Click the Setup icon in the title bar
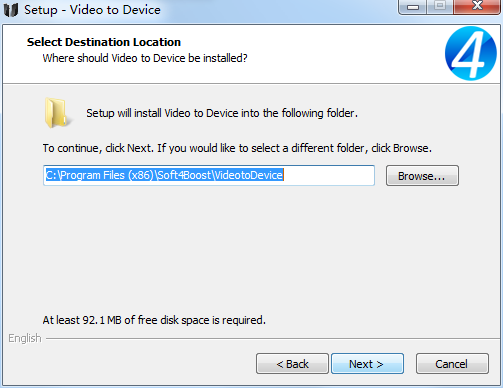The height and width of the screenshot is (388, 503). (x=11, y=10)
